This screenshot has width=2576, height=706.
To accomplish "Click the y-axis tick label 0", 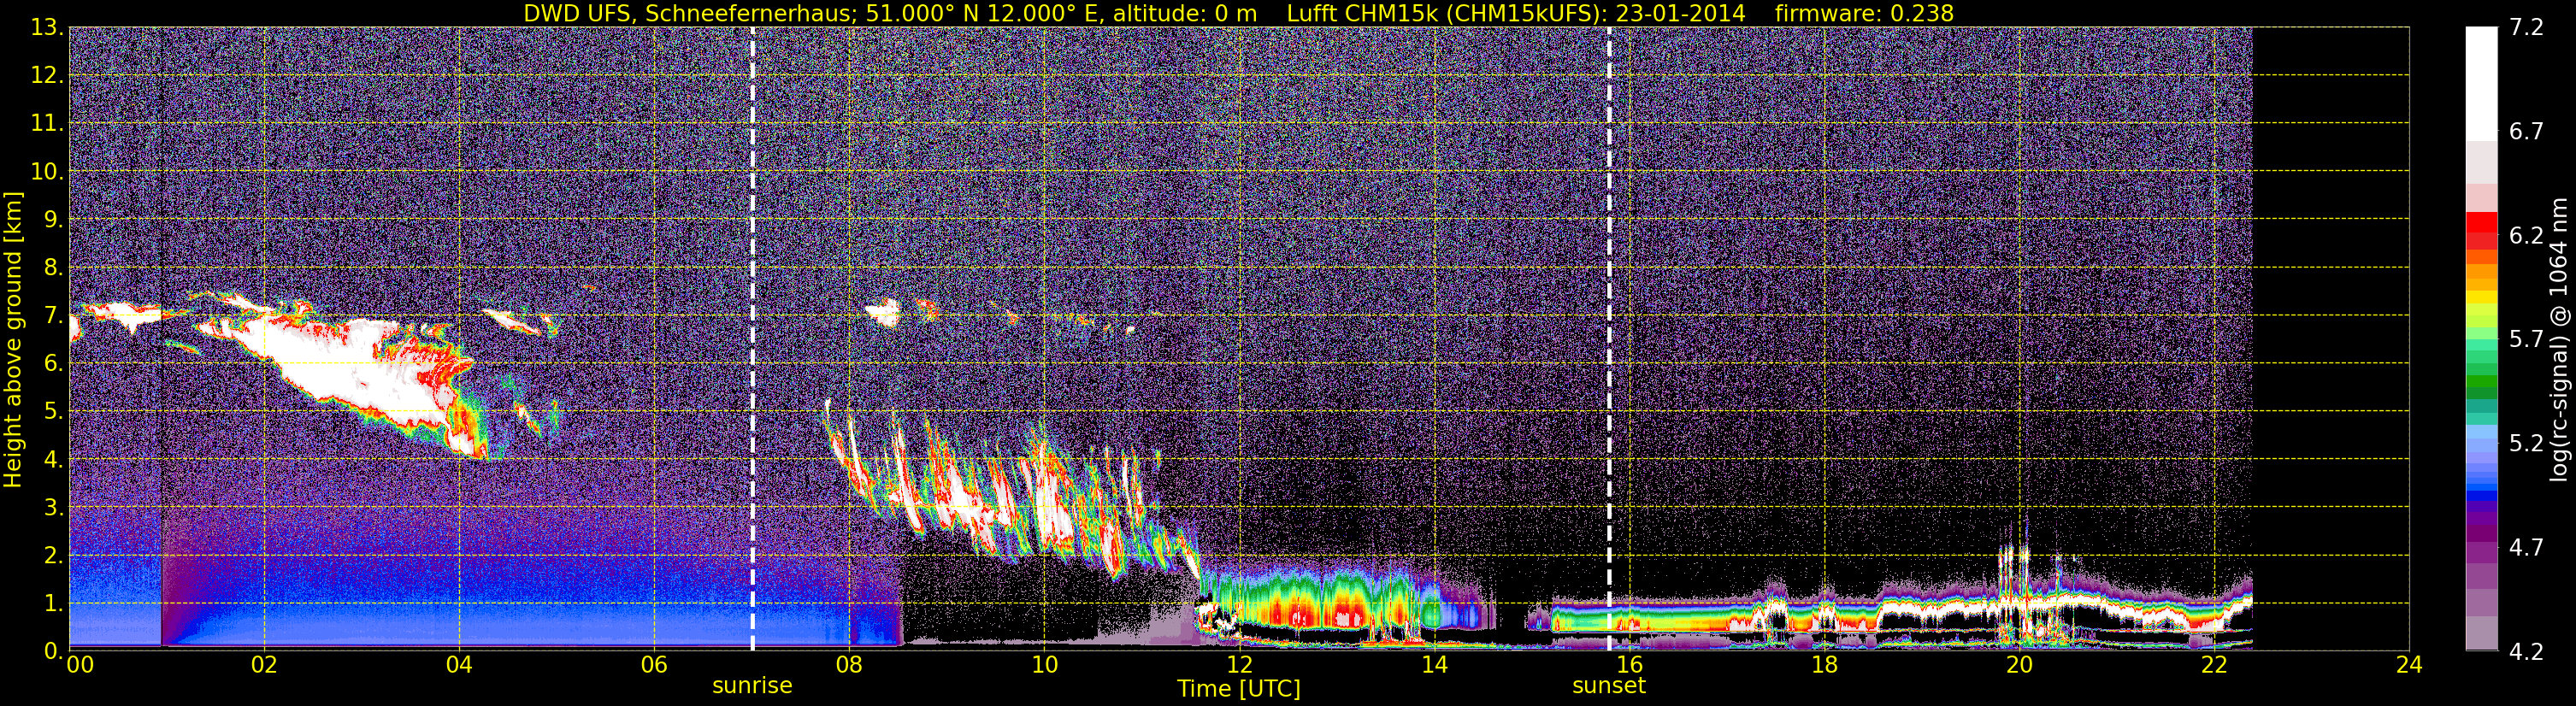I will point(52,651).
